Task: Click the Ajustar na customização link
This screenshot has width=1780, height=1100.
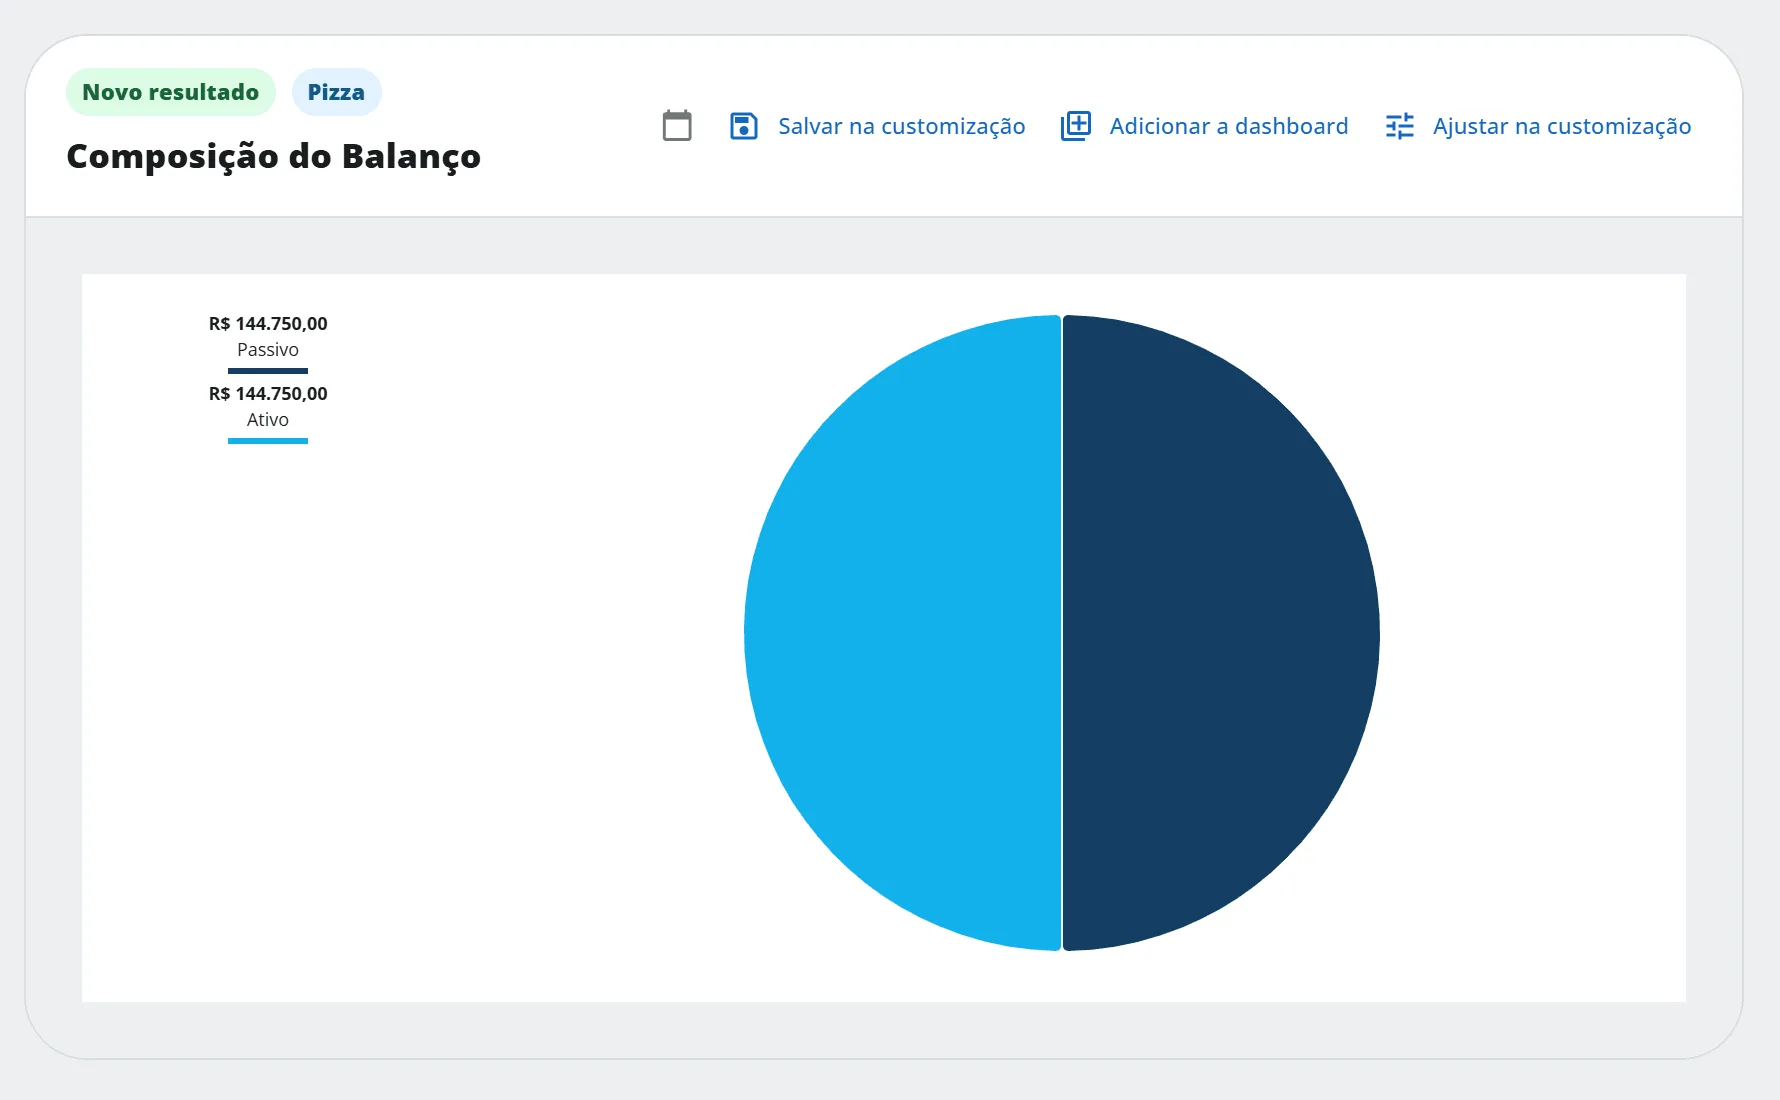Action: tap(1562, 126)
